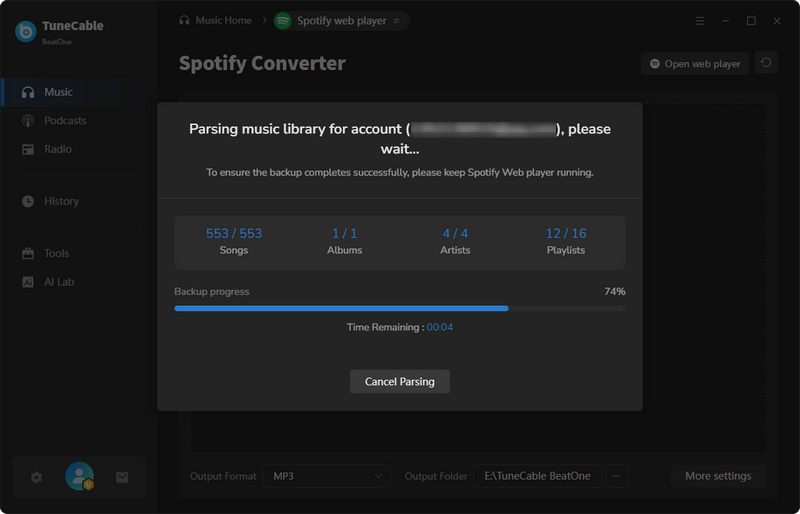800x514 pixels.
Task: Open the hamburger menu icon
Action: [x=700, y=21]
